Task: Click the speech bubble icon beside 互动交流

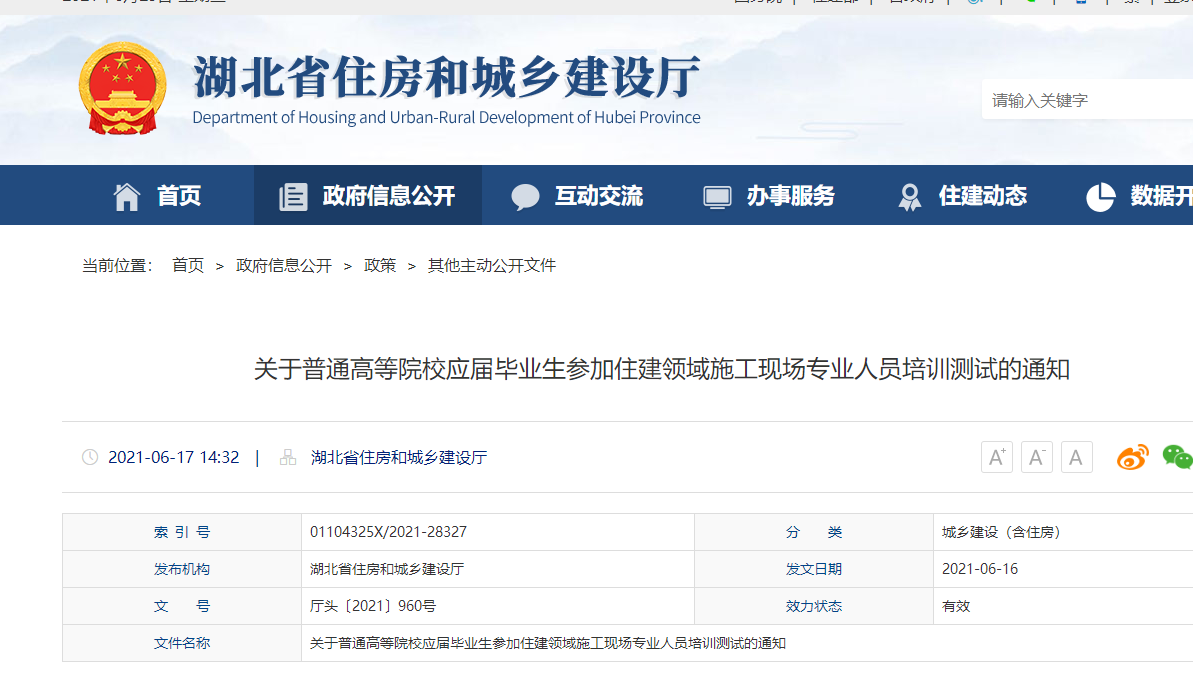Action: [x=525, y=197]
